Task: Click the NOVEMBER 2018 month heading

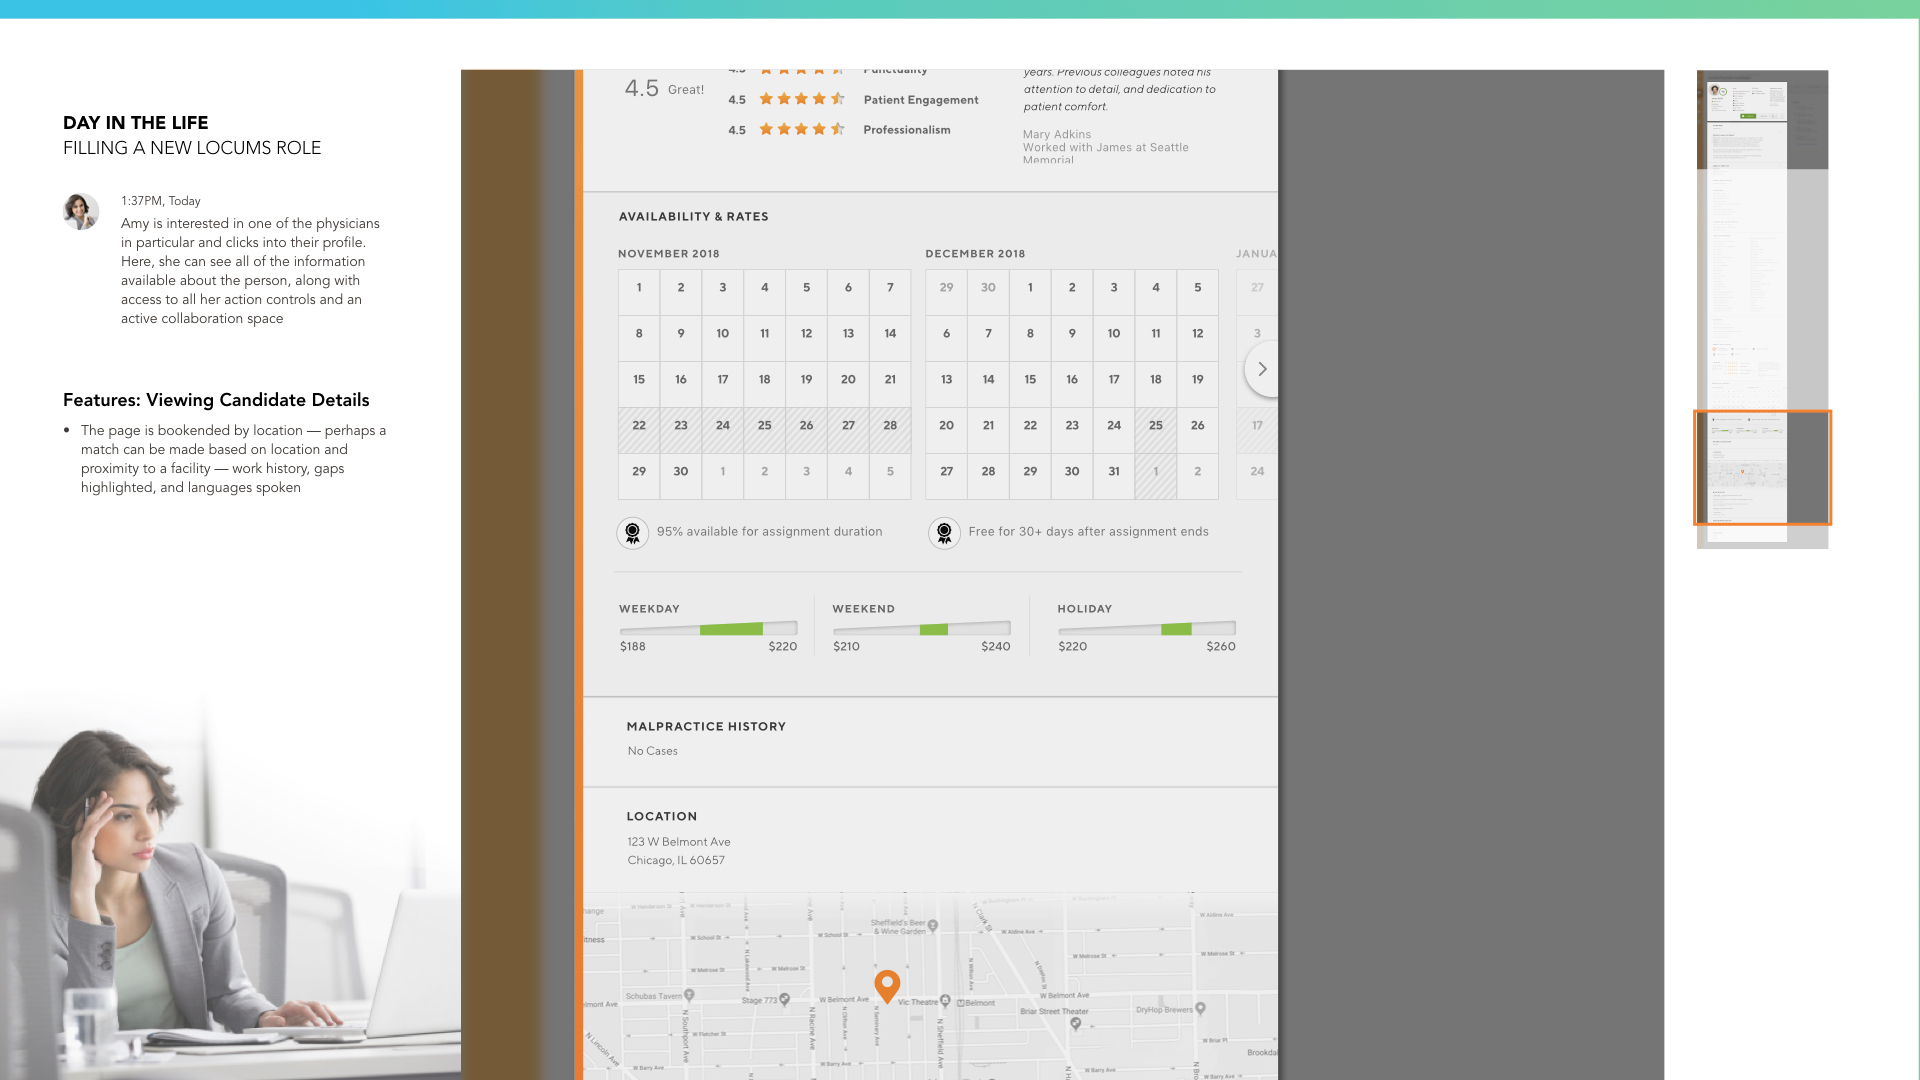Action: pos(669,254)
